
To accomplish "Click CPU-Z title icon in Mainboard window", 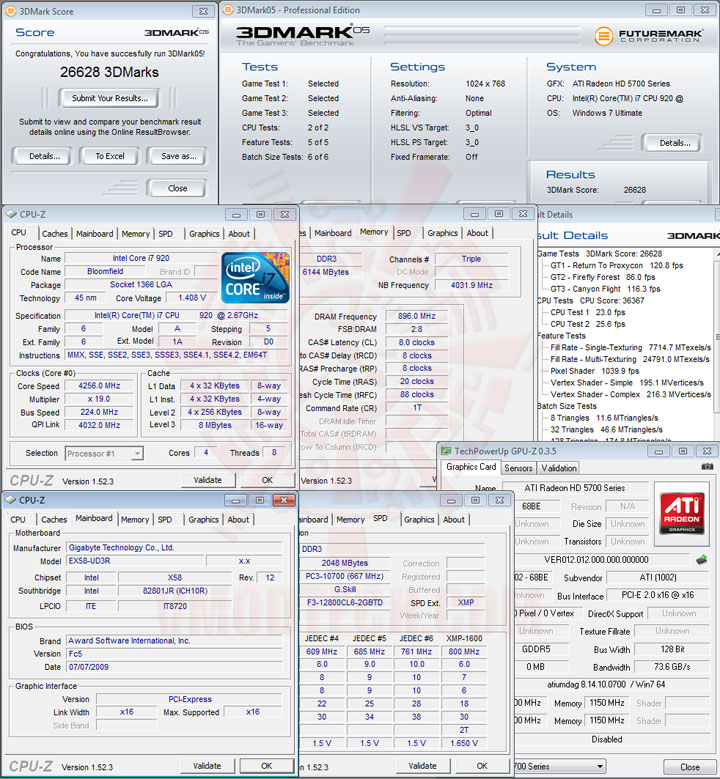I will (x=10, y=500).
